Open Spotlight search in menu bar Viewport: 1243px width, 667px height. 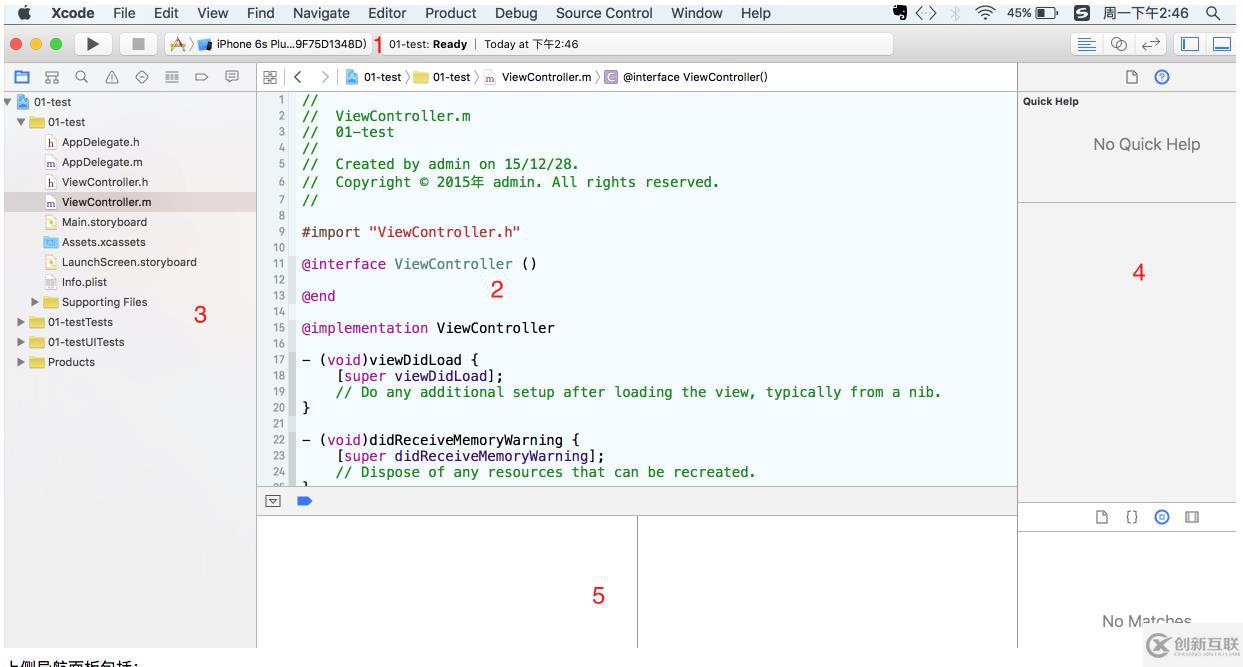coord(1213,13)
